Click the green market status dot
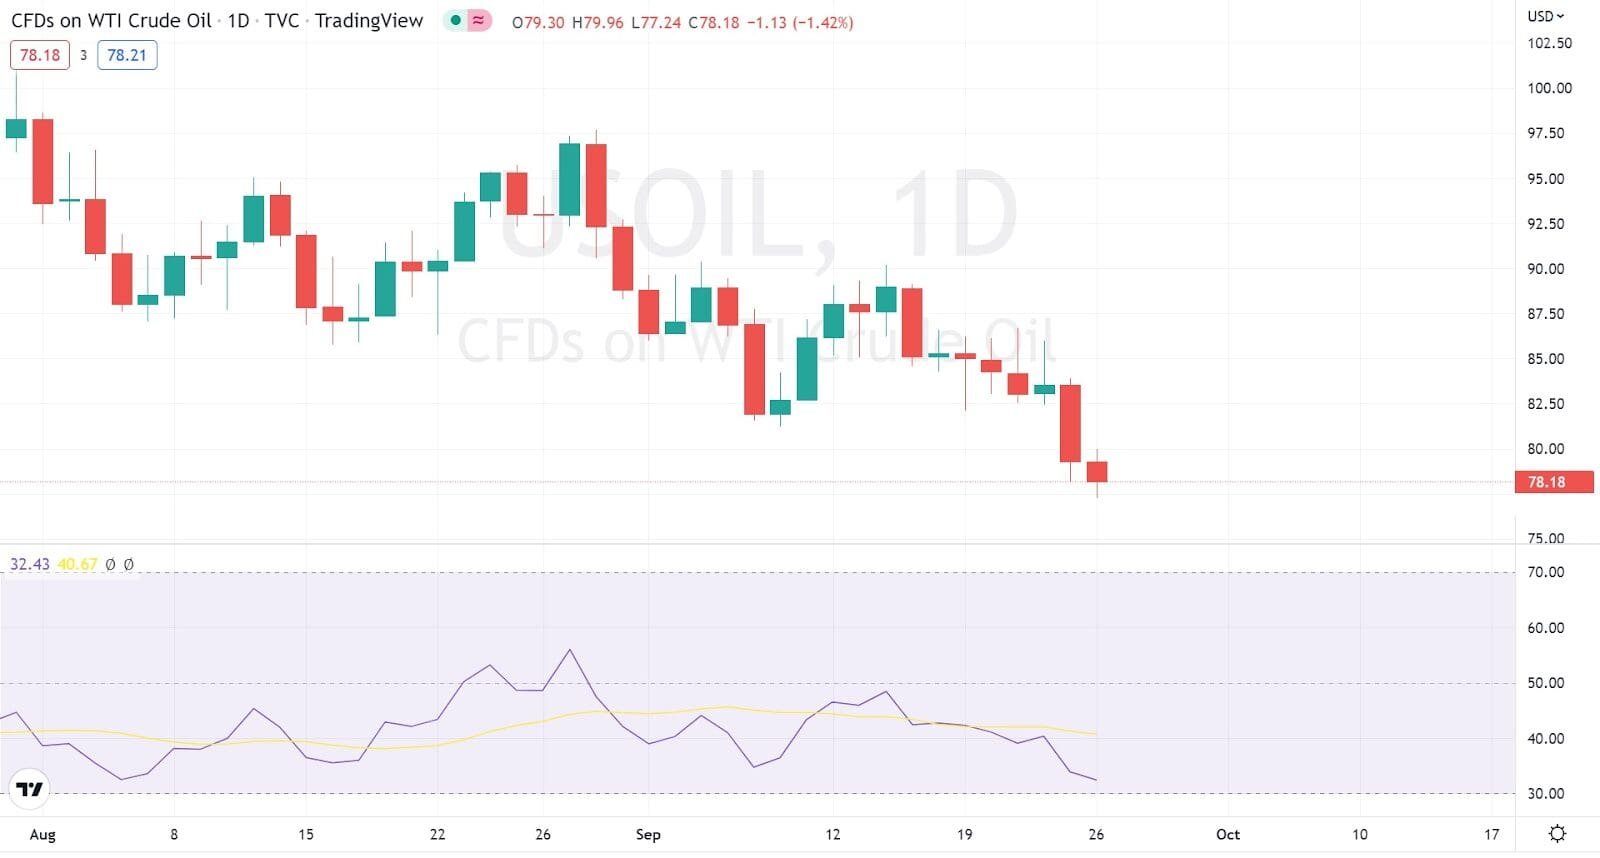Image resolution: width=1600 pixels, height=858 pixels. pyautogui.click(x=456, y=21)
